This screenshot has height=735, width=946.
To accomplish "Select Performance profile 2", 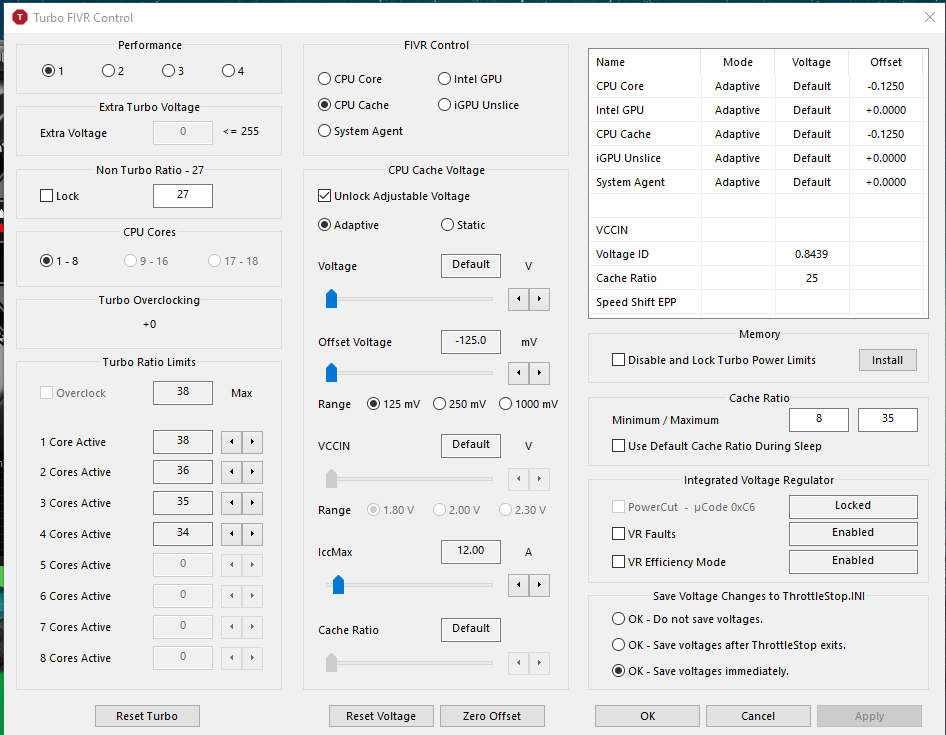I will pos(113,71).
